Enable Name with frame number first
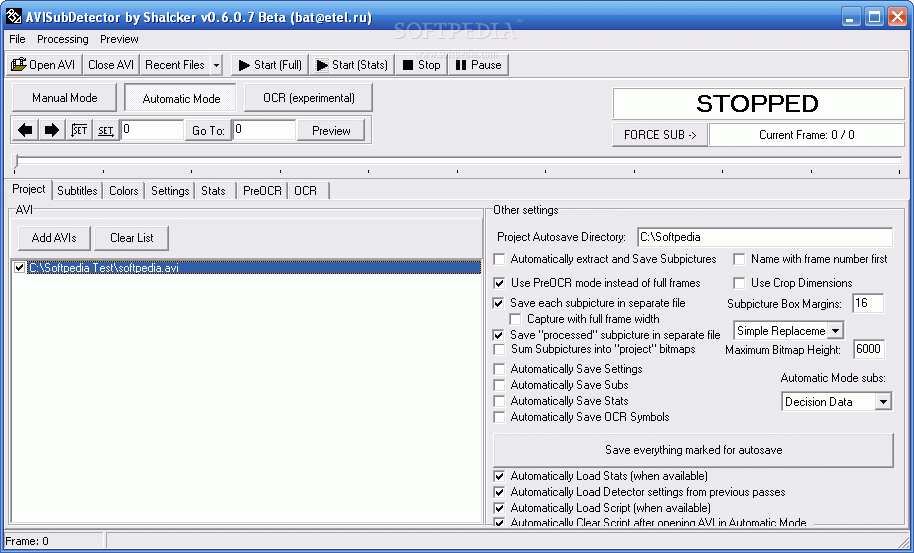 (739, 259)
